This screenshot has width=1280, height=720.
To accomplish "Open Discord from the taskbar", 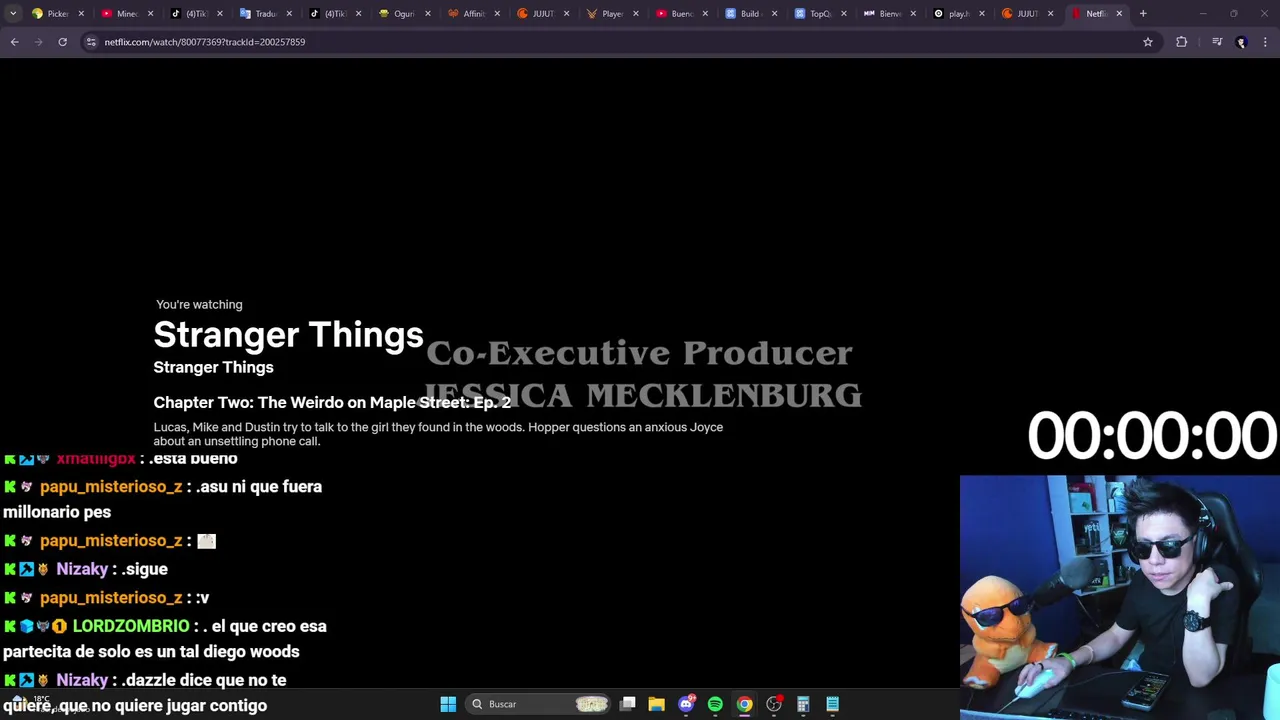I will [x=686, y=704].
